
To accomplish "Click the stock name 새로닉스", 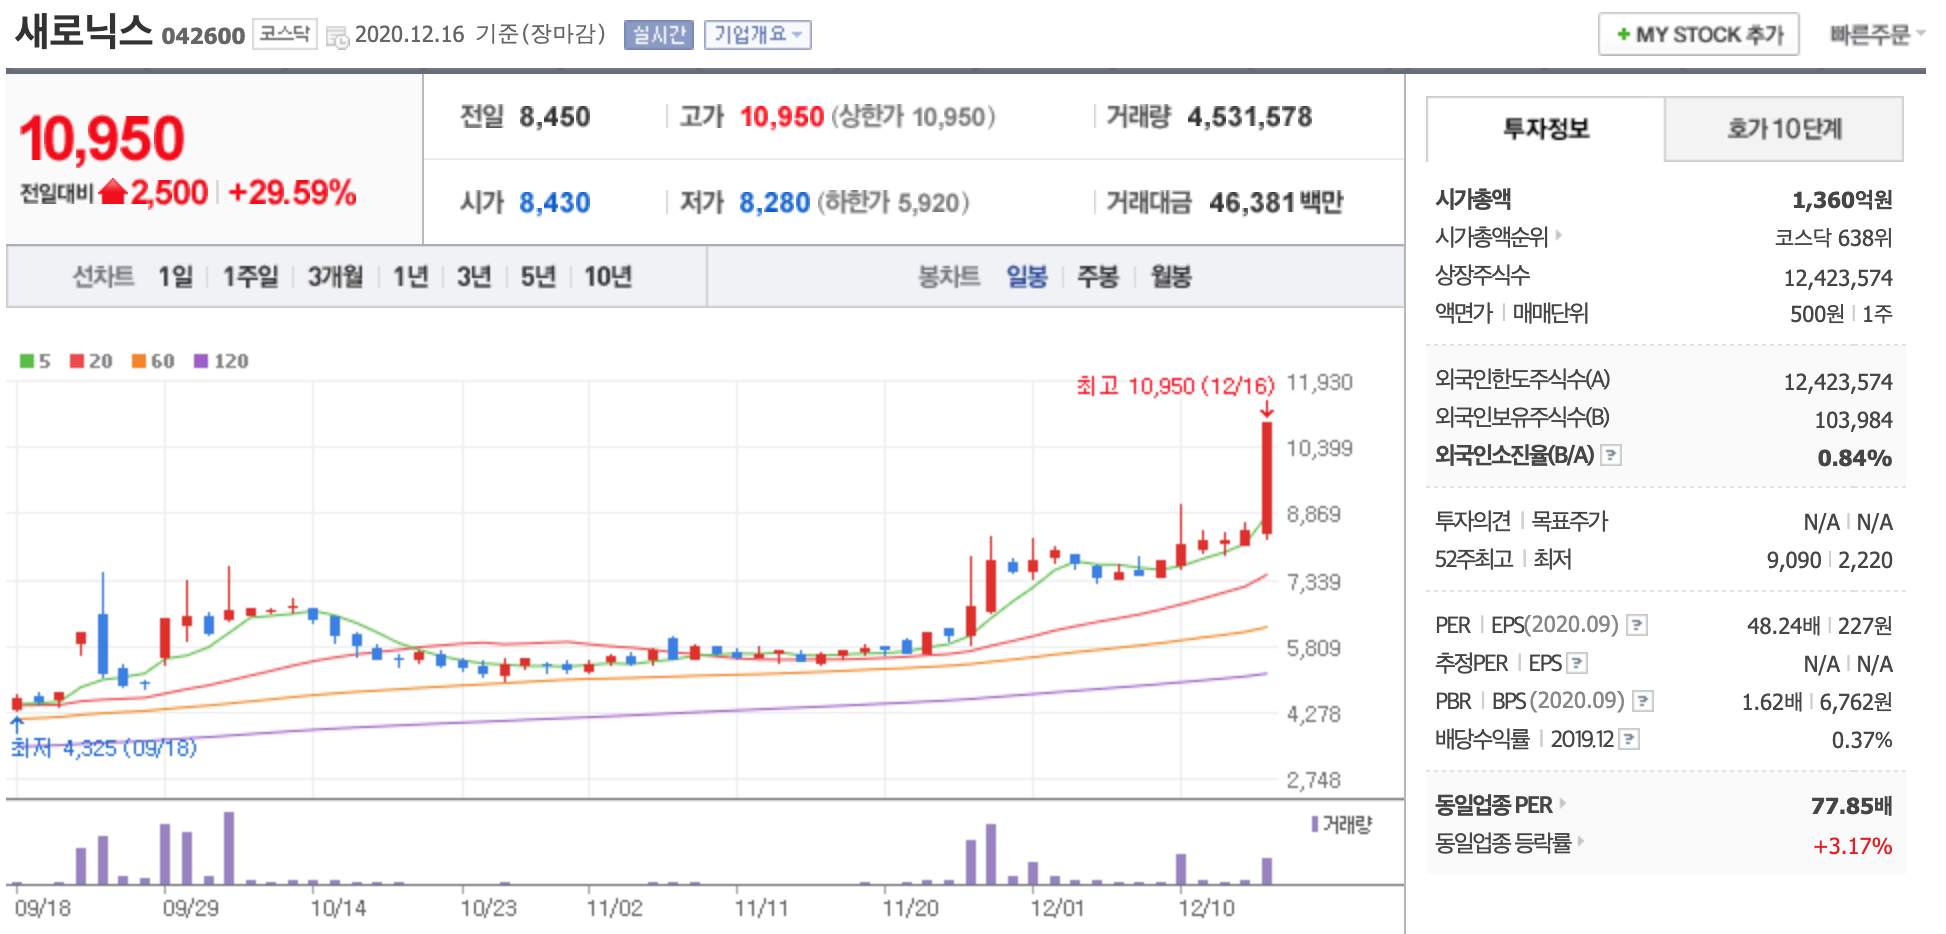I will click(x=84, y=31).
